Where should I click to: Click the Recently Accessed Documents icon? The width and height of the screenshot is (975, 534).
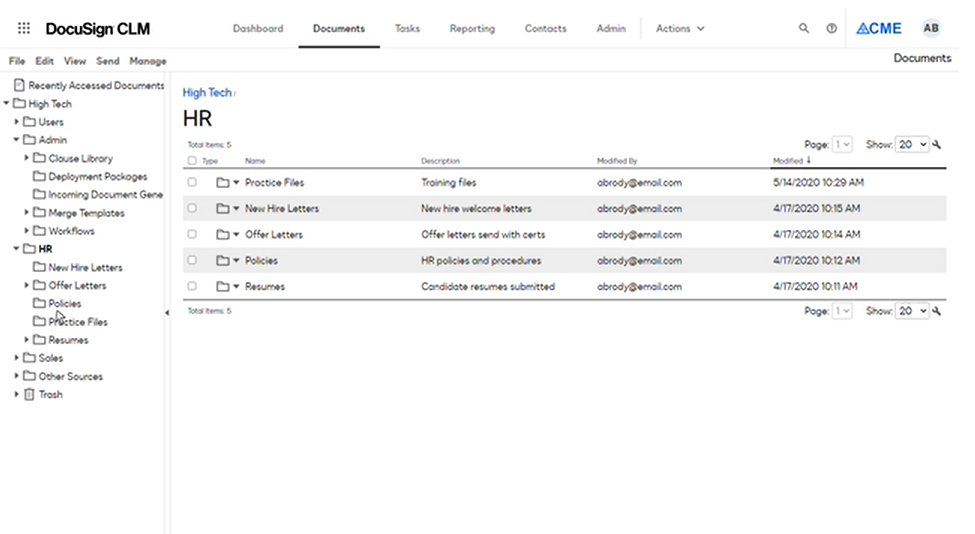tap(19, 86)
